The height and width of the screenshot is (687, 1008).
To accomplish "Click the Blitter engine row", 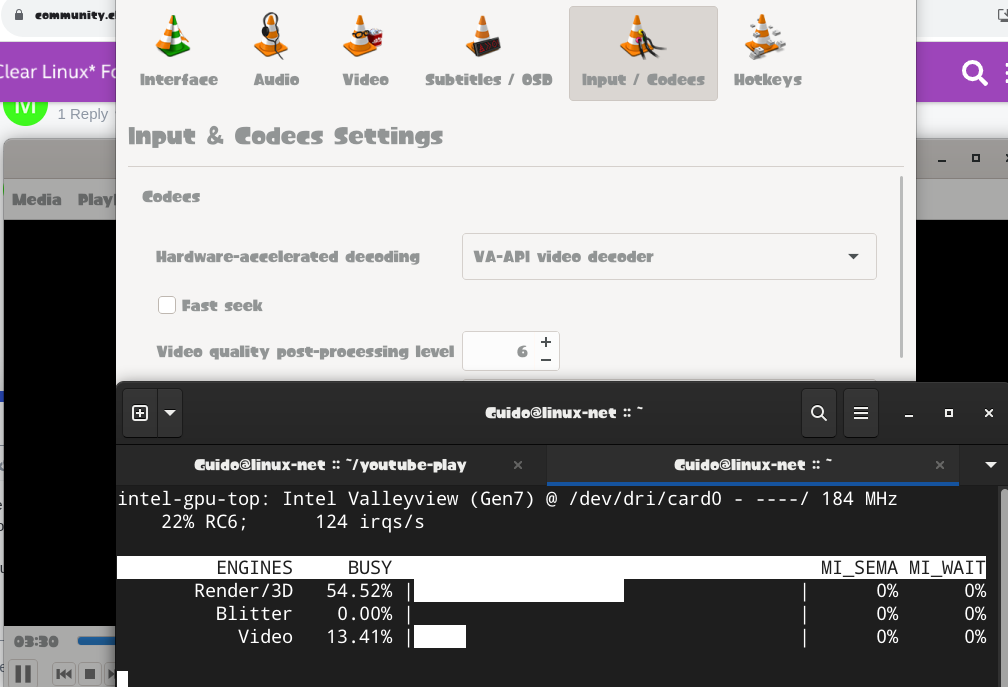I will pos(552,614).
